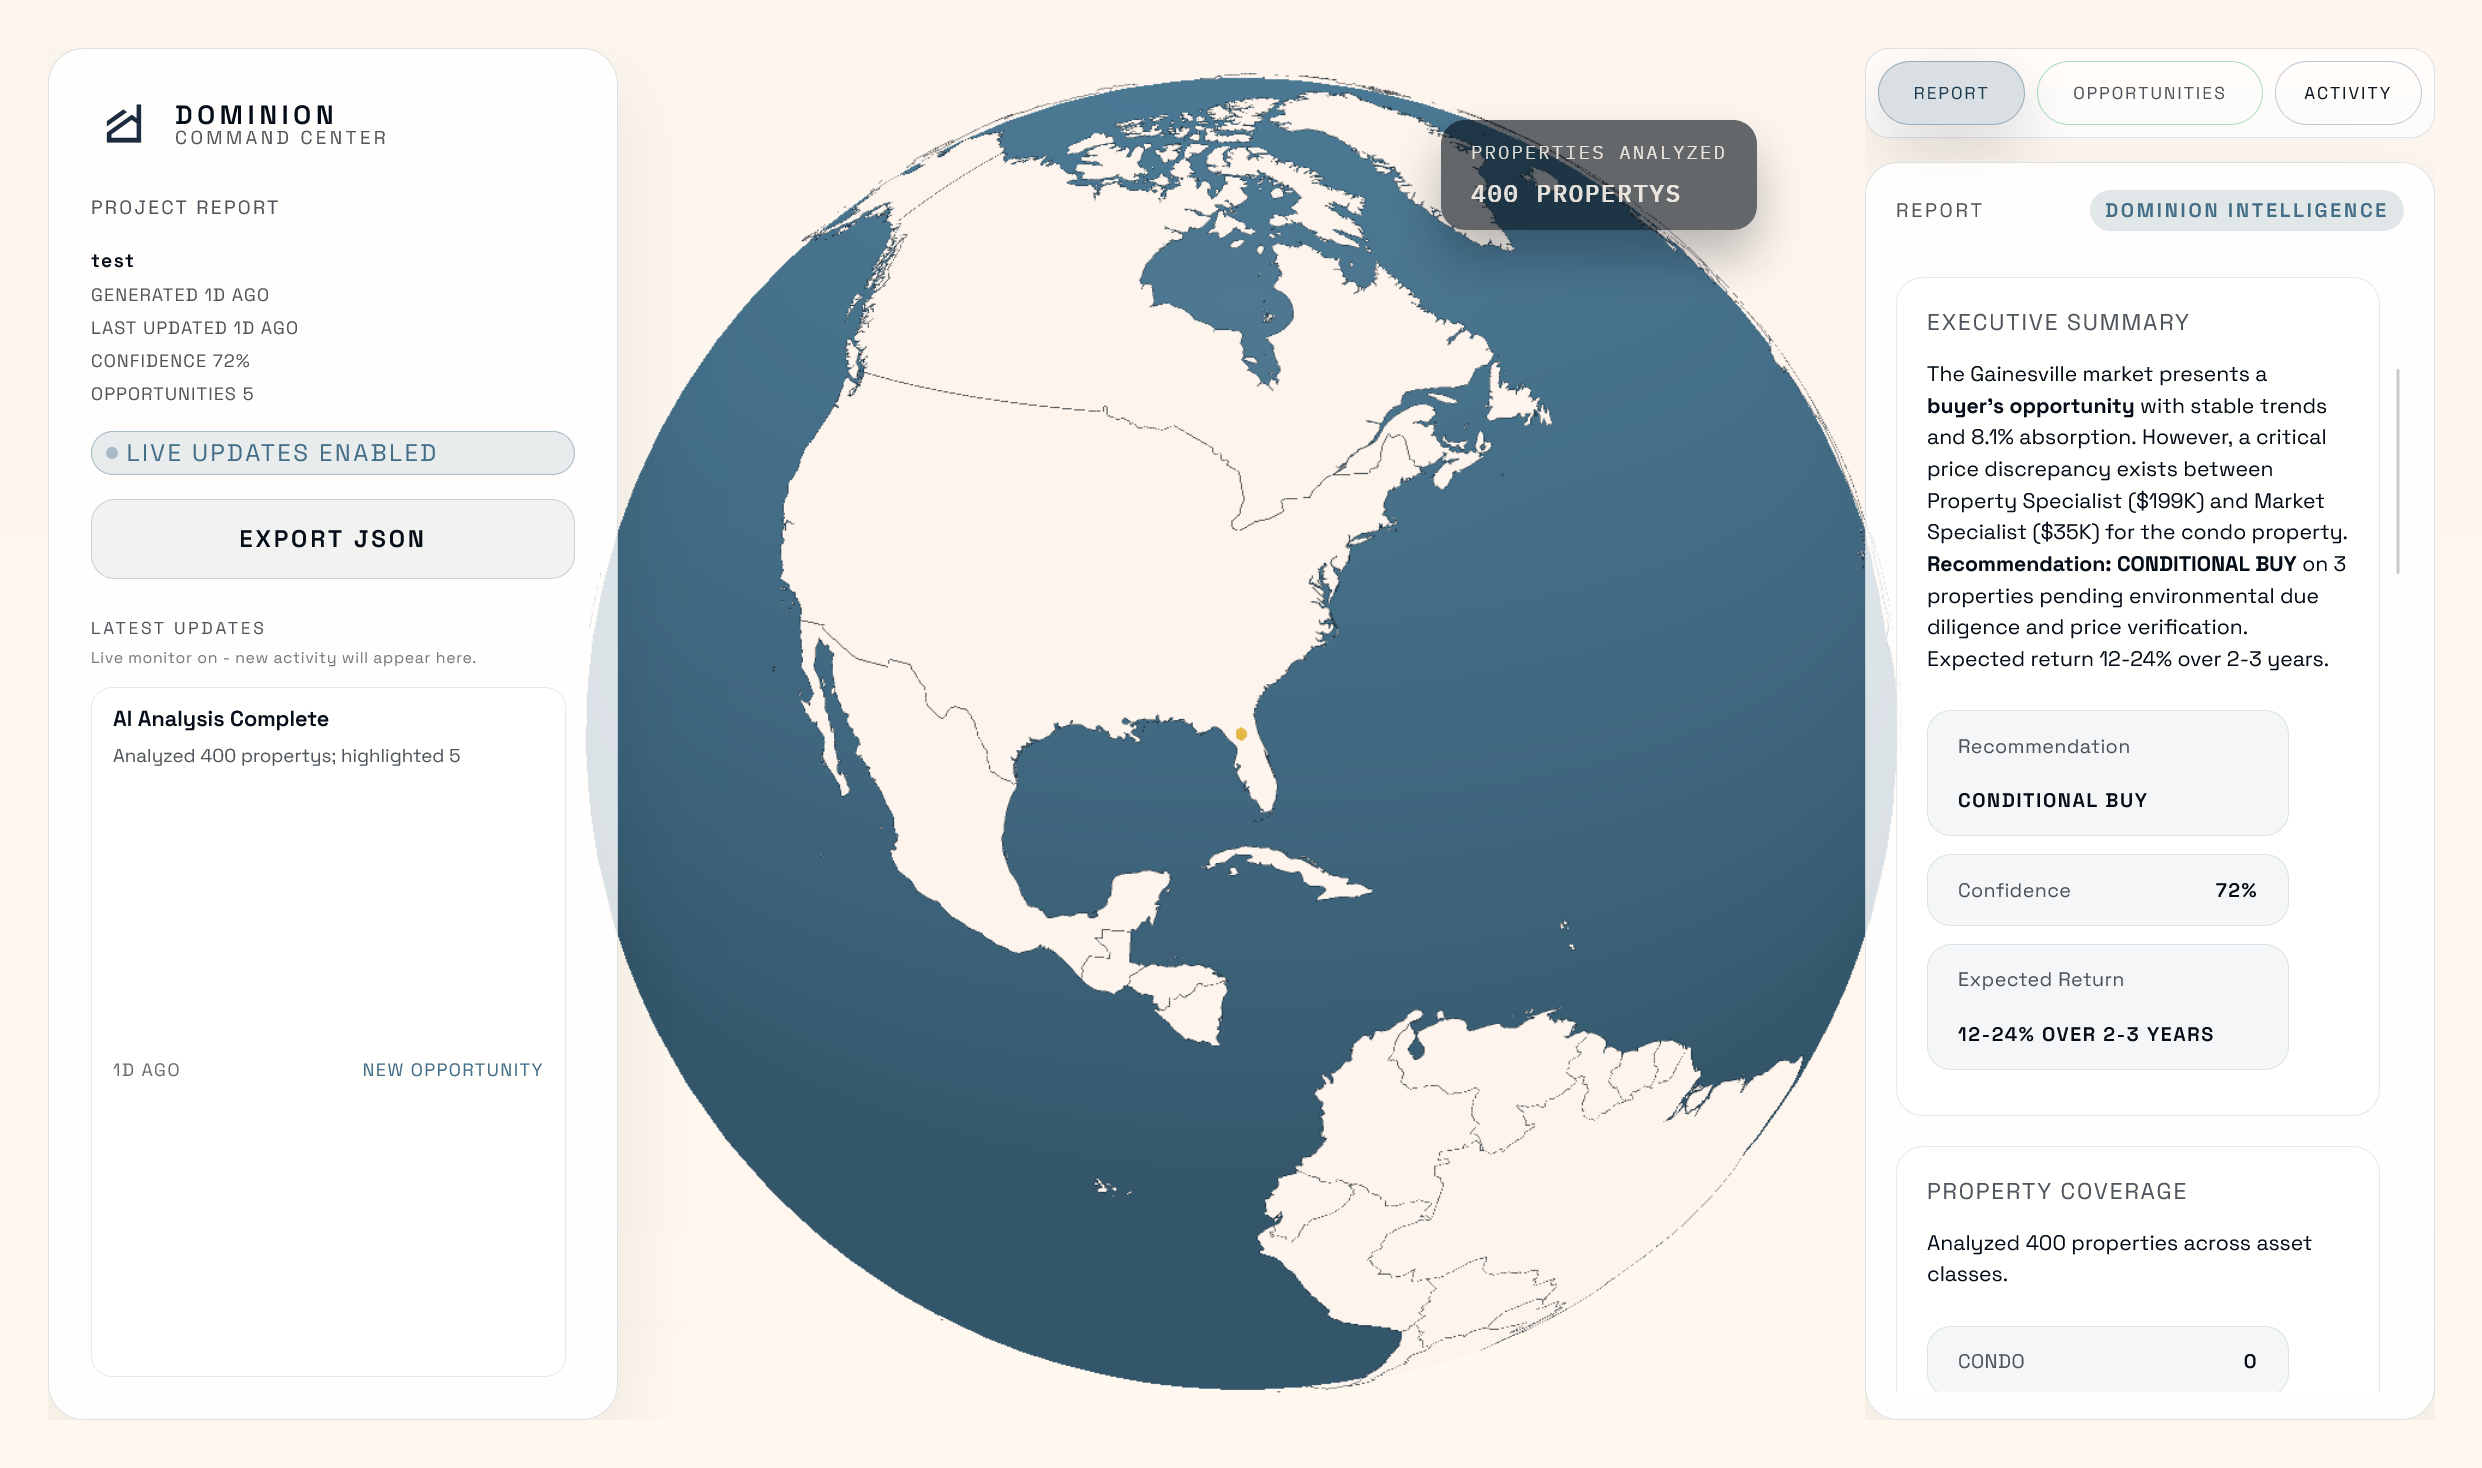Click the live updates status dot

[x=112, y=453]
